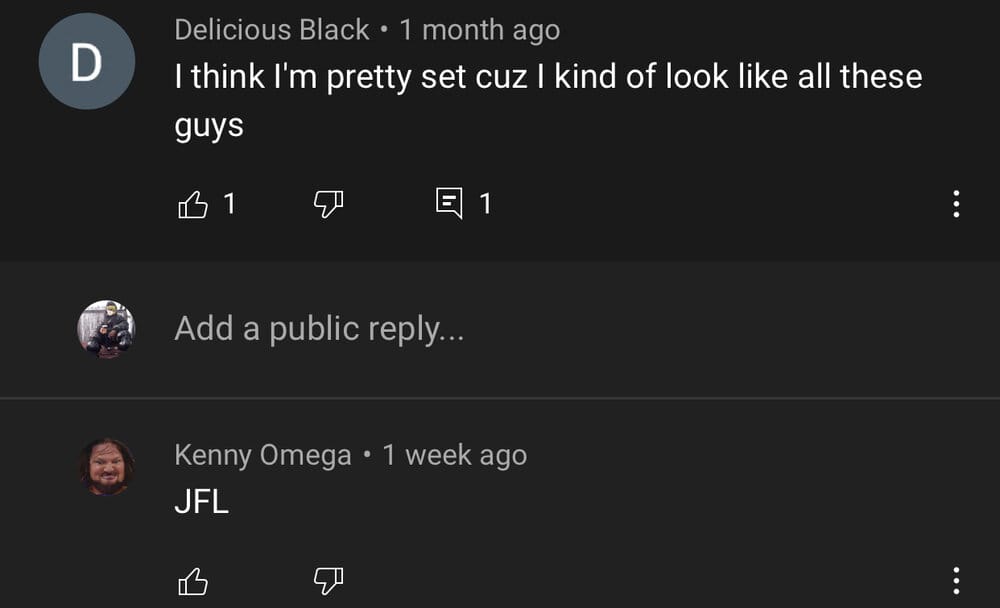
Task: Click the reply count number '1'
Action: tap(486, 205)
